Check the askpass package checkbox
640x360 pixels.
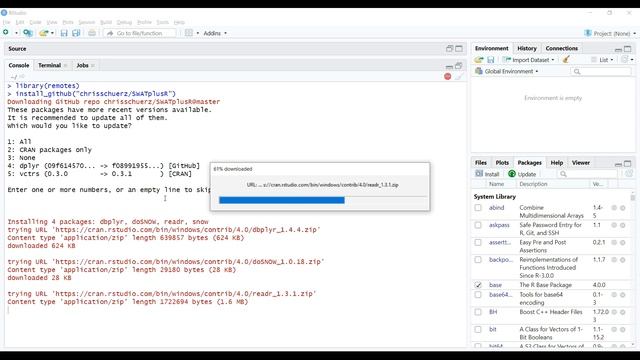tap(478, 225)
